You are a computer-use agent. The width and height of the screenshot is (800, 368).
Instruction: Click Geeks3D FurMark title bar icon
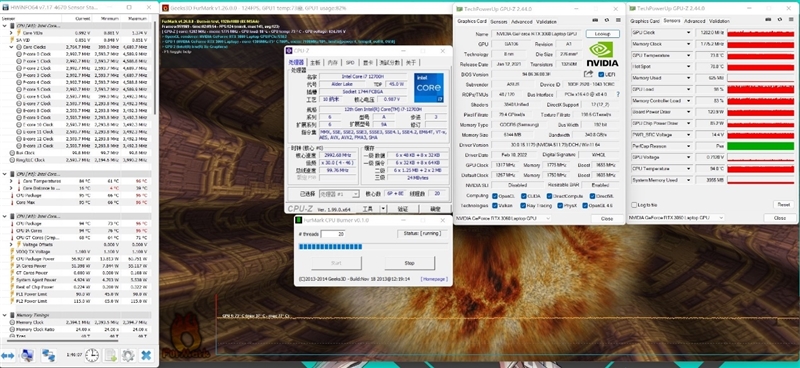[165, 8]
